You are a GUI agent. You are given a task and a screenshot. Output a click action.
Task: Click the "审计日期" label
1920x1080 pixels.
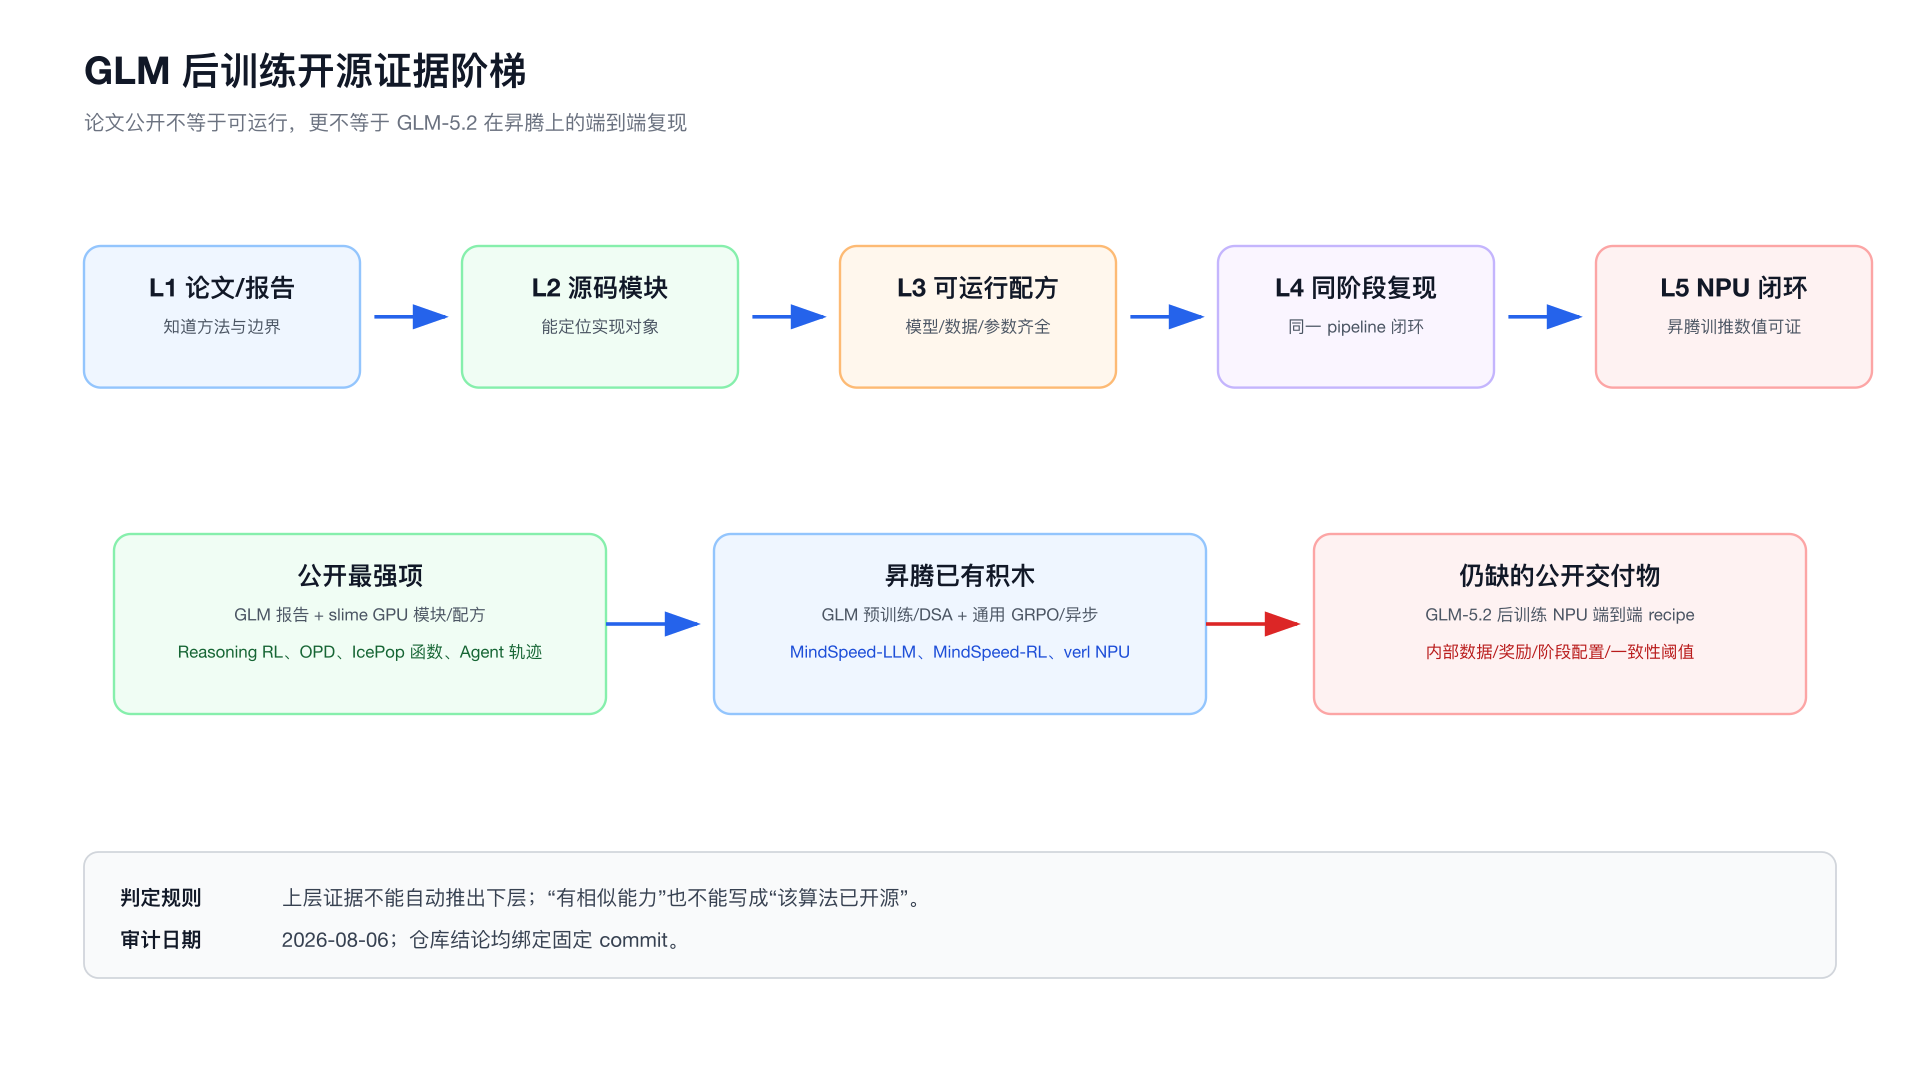pyautogui.click(x=161, y=940)
